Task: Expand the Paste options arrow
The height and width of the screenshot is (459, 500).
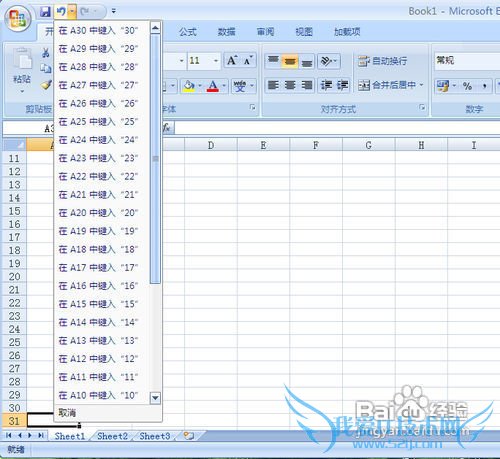Action: [22, 91]
